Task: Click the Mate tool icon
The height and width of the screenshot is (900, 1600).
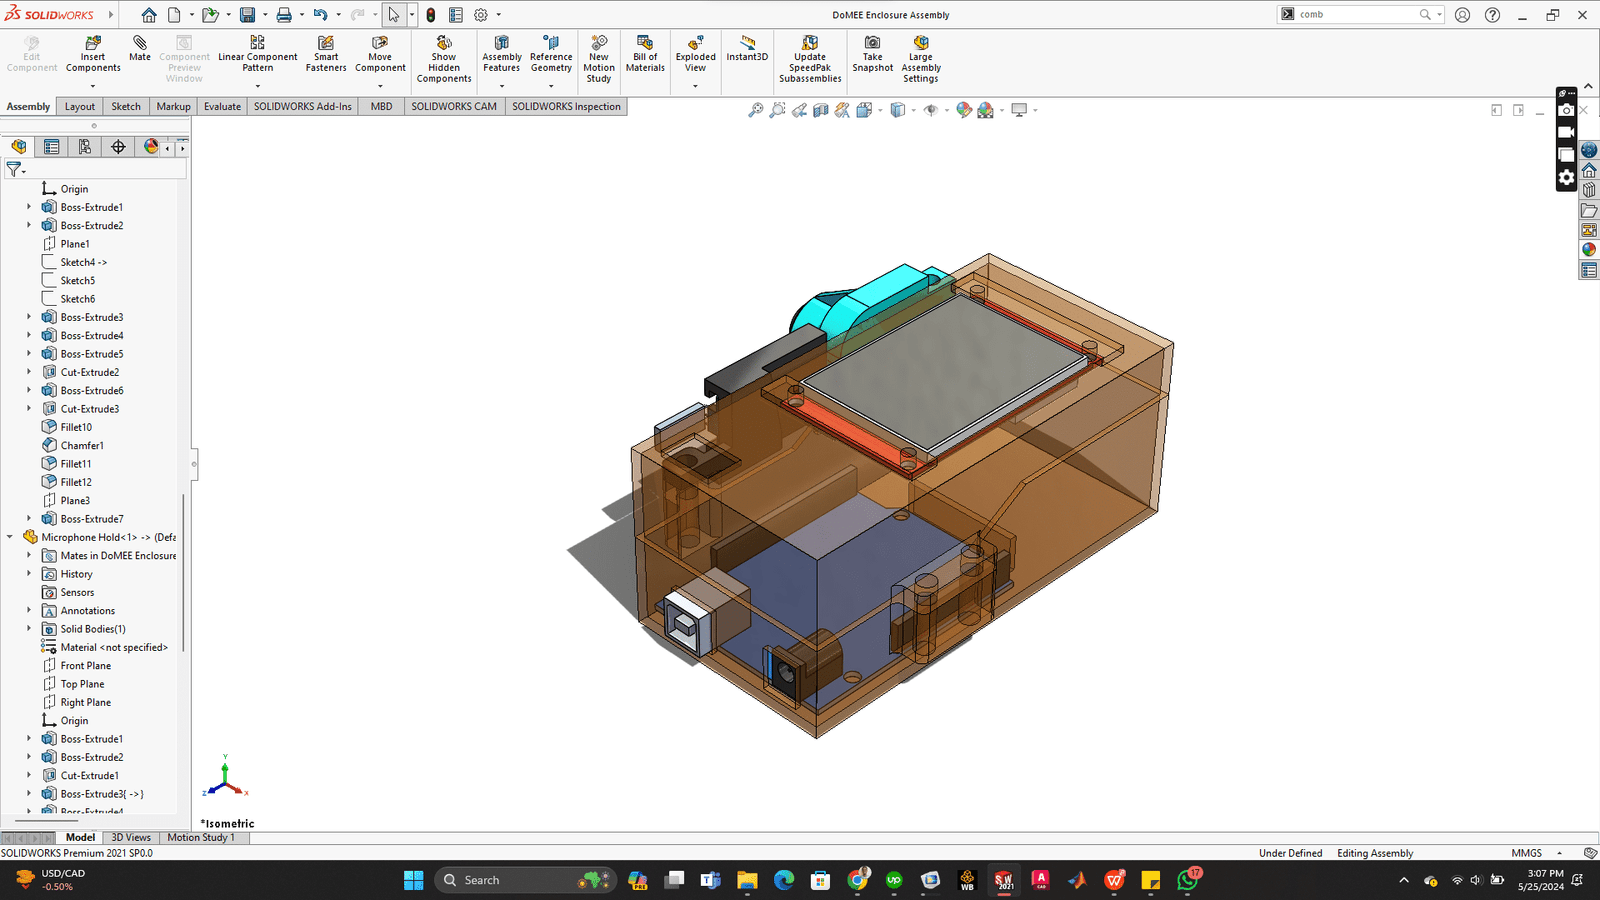Action: click(x=140, y=49)
